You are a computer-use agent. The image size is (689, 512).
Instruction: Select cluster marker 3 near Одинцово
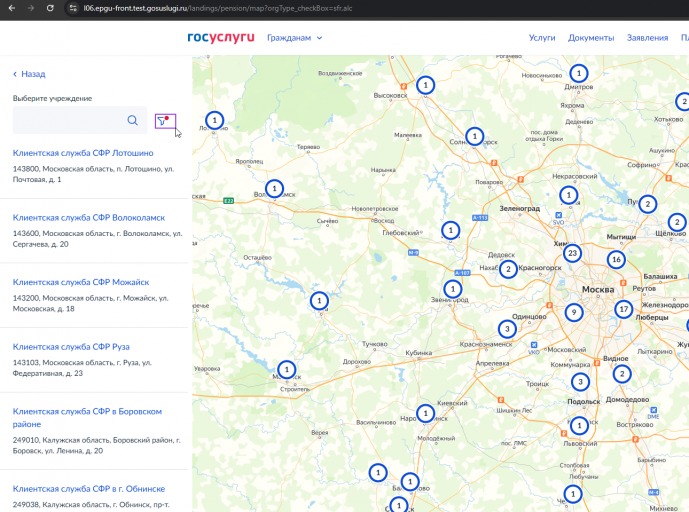point(507,329)
